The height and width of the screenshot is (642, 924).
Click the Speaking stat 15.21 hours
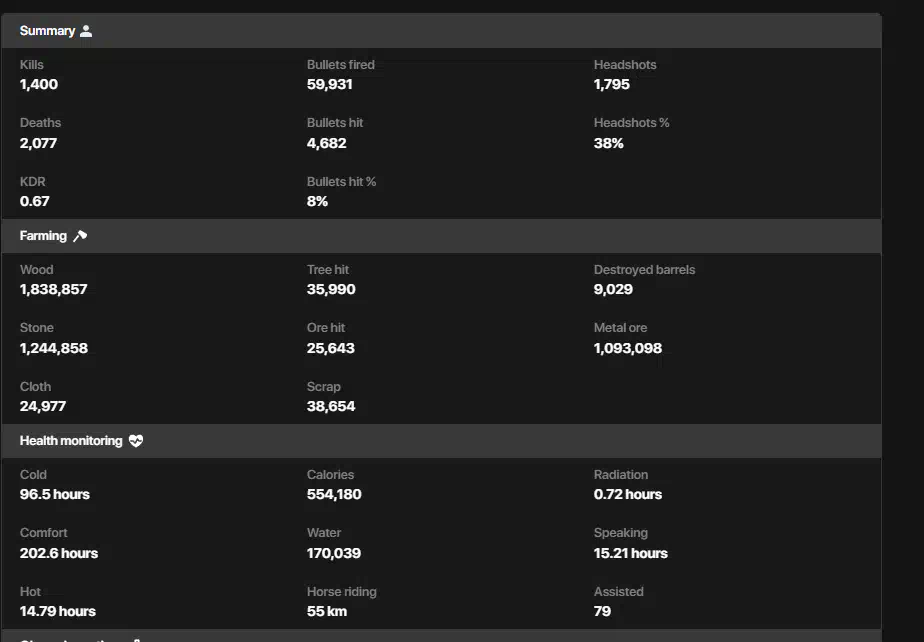click(x=631, y=554)
